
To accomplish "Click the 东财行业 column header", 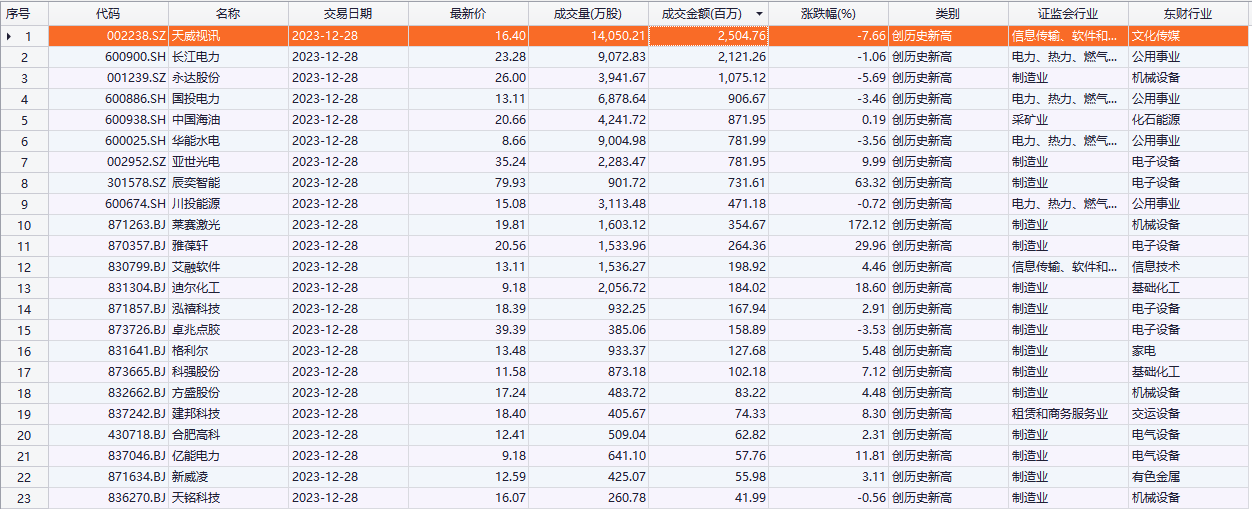I will 1188,14.
